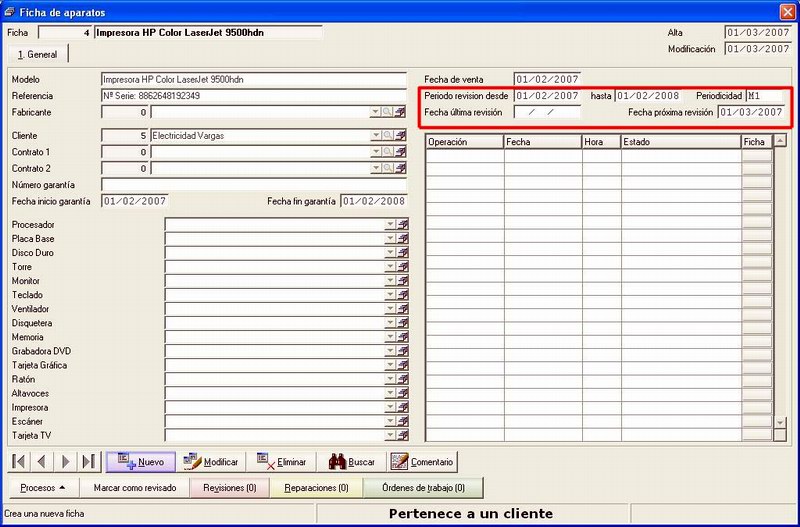Click the edit icon beside Procesador field
The width and height of the screenshot is (800, 527).
point(403,224)
